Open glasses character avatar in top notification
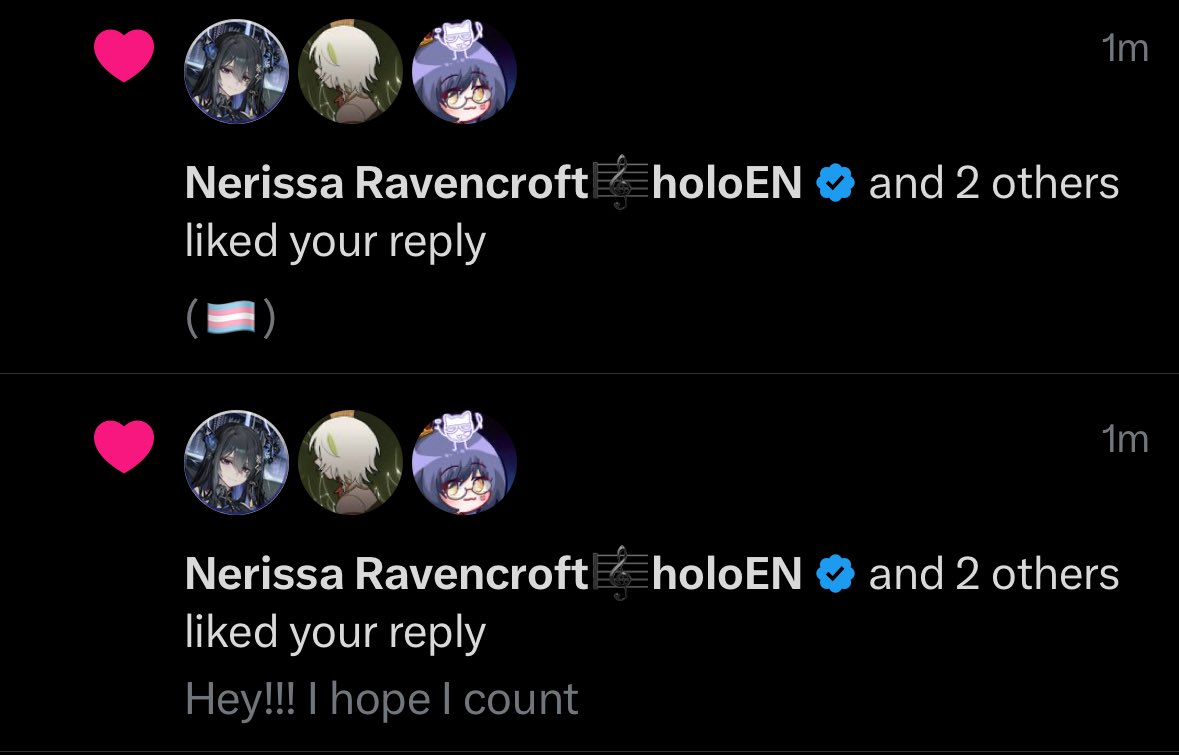Screen dimensions: 1179x755 pos(464,71)
